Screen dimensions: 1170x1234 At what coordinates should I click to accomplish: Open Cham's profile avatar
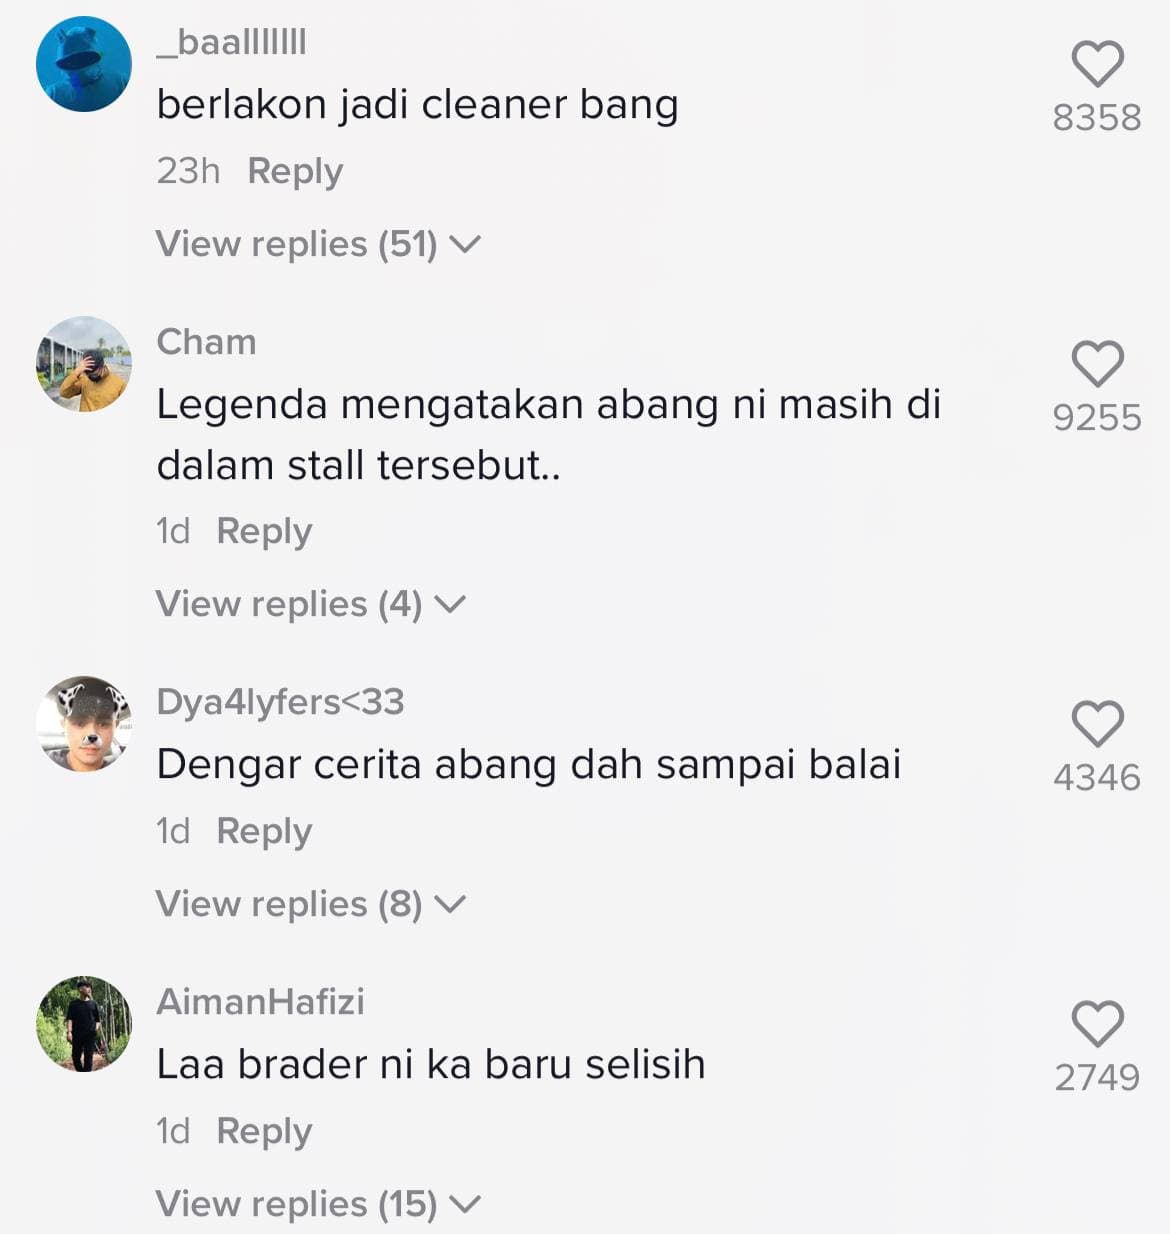84,364
